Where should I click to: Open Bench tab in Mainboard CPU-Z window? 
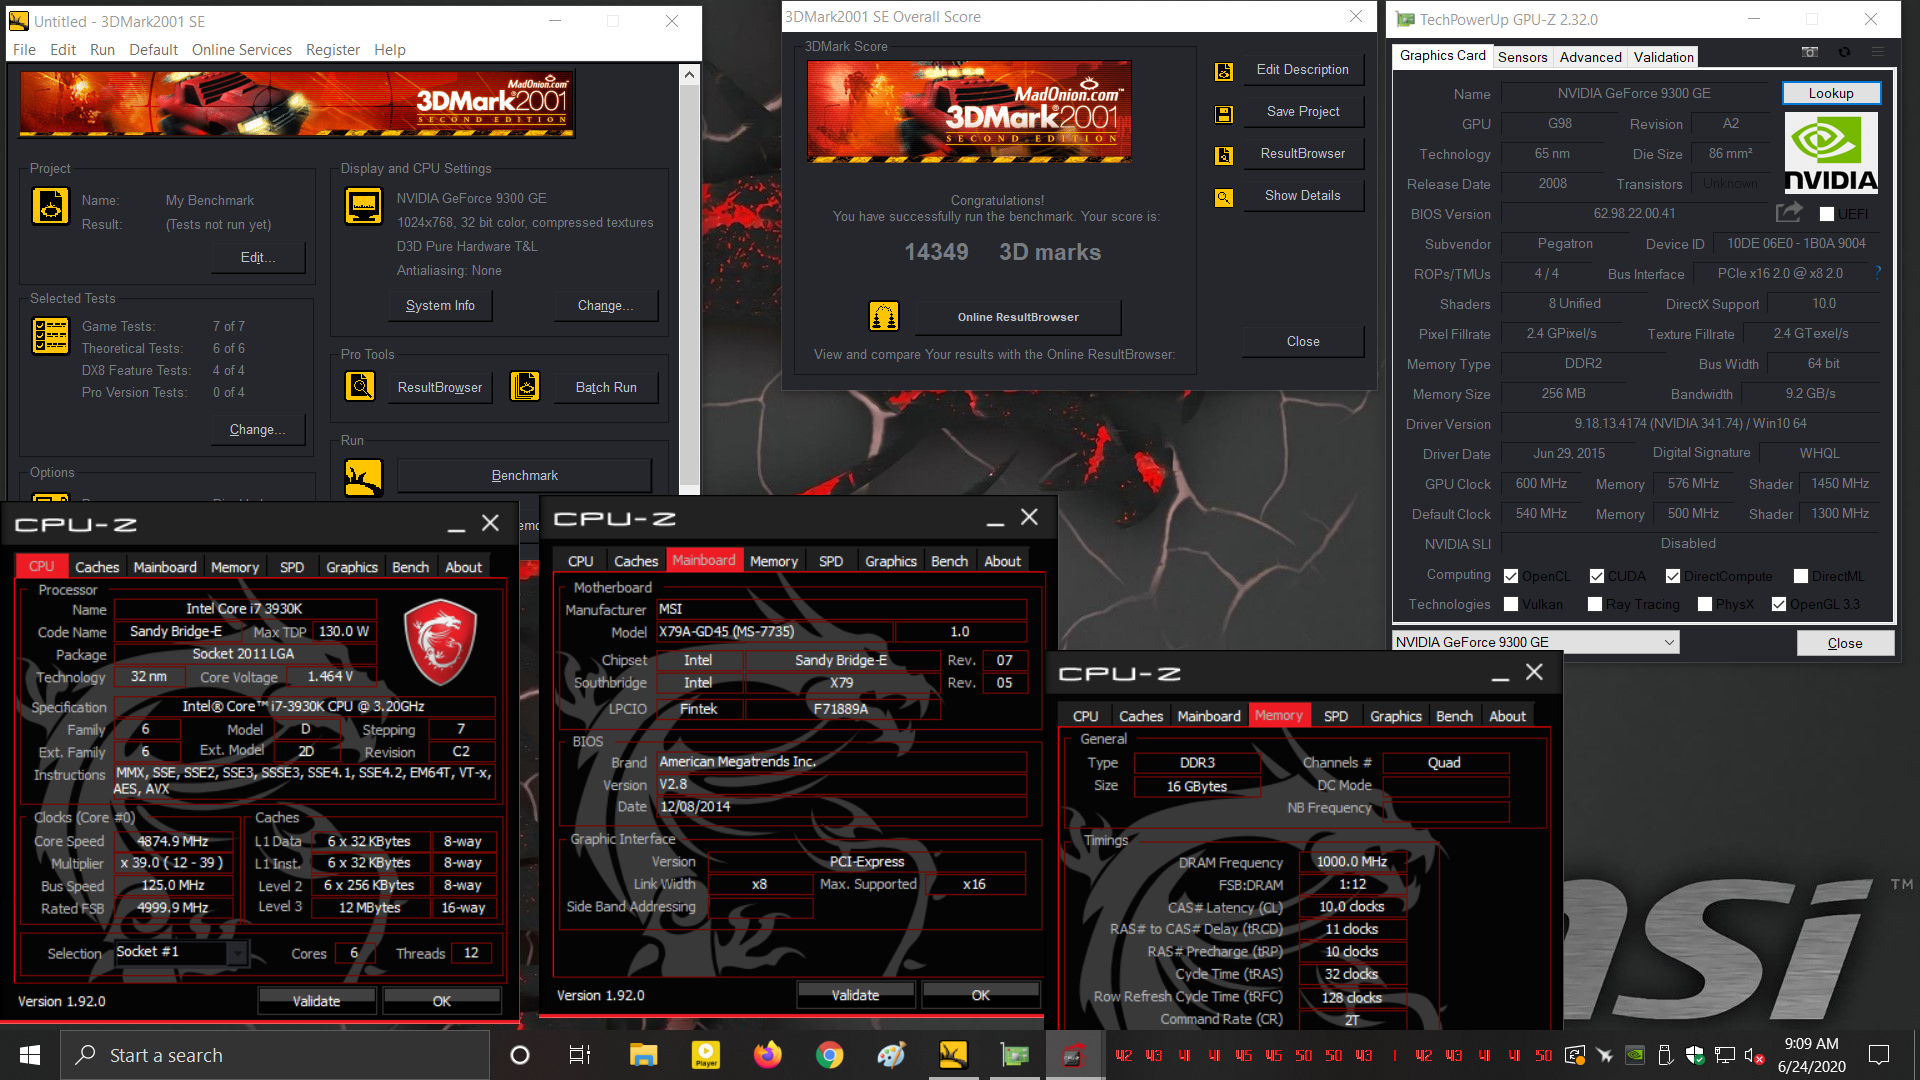tap(949, 561)
